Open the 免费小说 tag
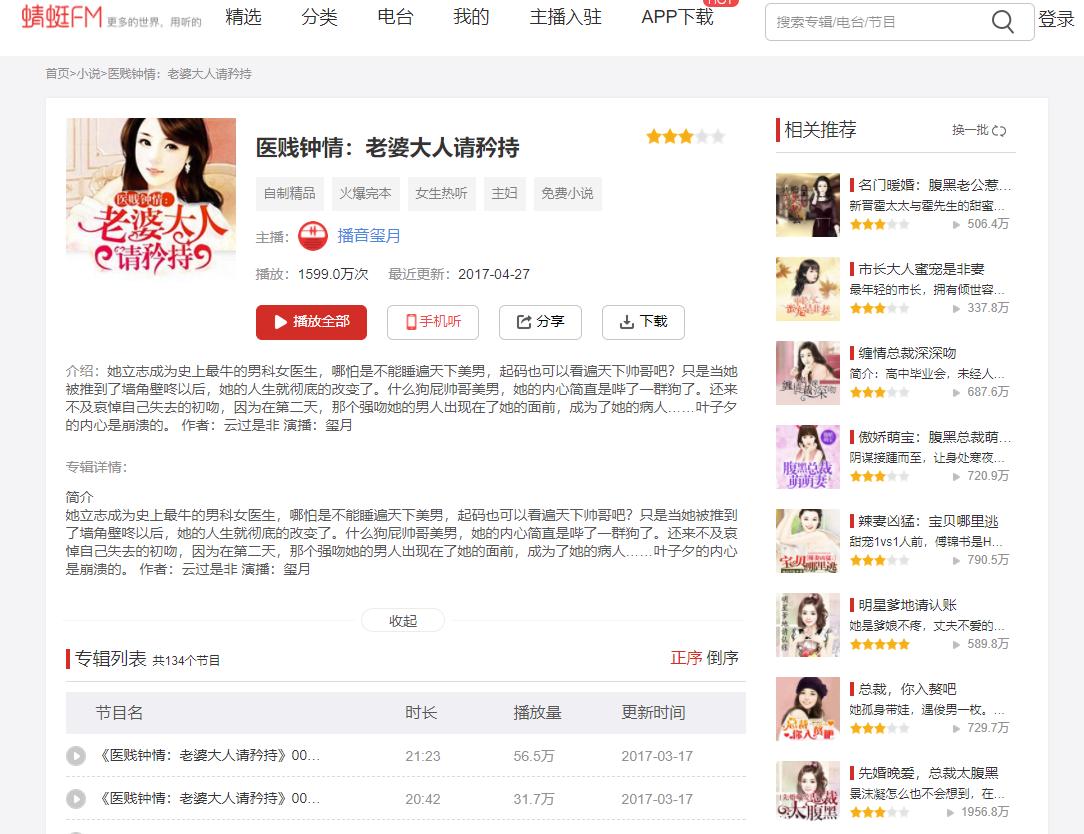This screenshot has width=1084, height=834. tap(567, 194)
